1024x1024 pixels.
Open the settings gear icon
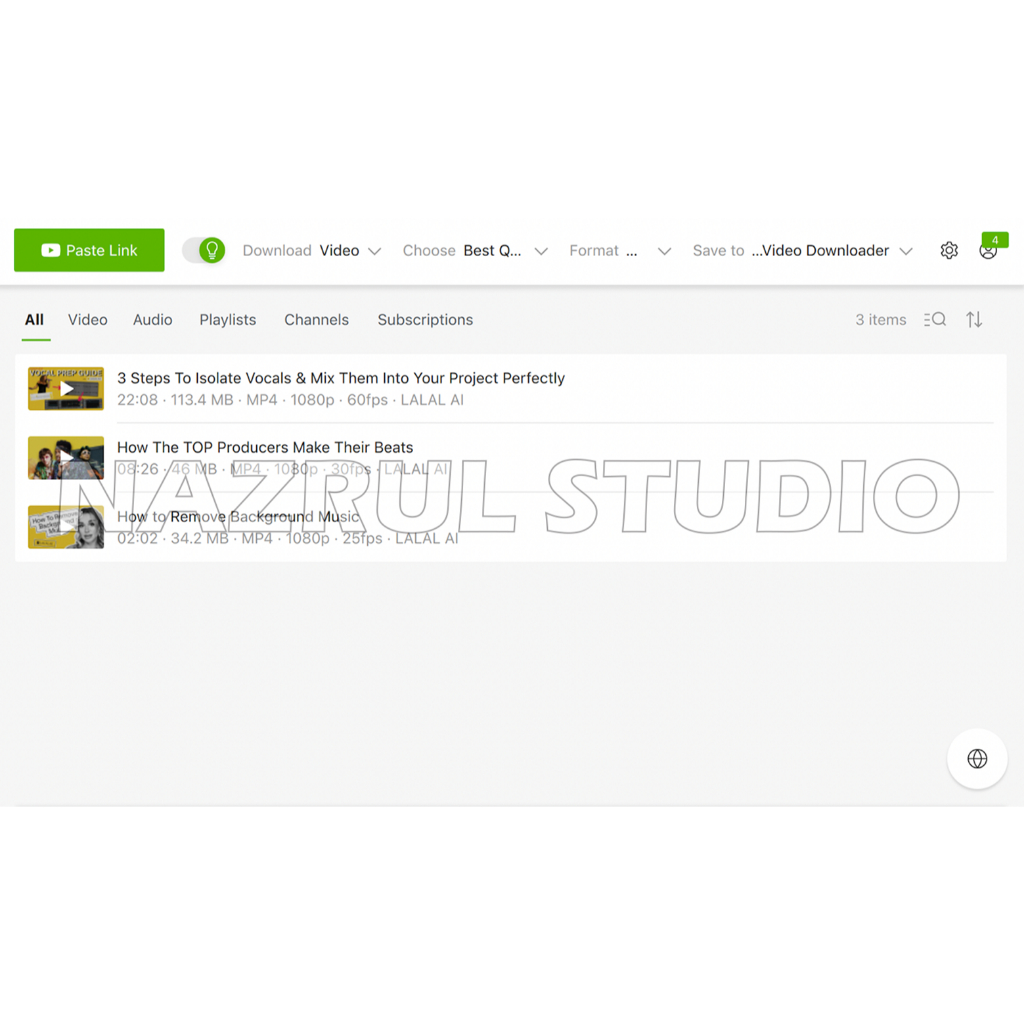[949, 251]
